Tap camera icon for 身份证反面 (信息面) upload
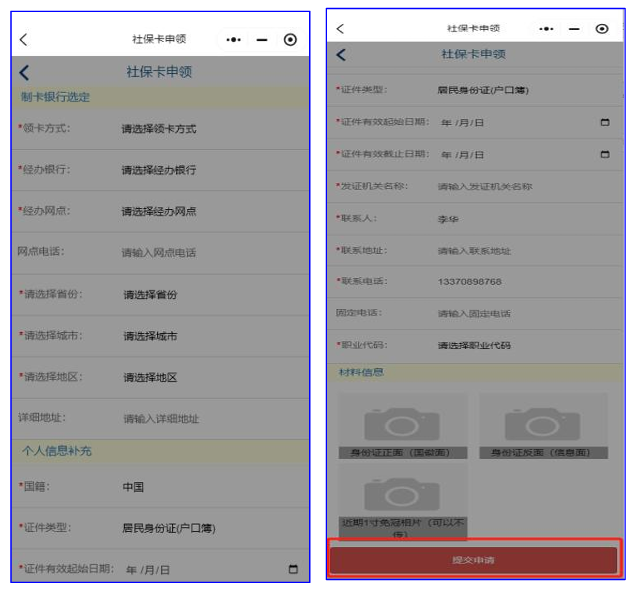Viewport: 633px width, 591px height. [541, 423]
